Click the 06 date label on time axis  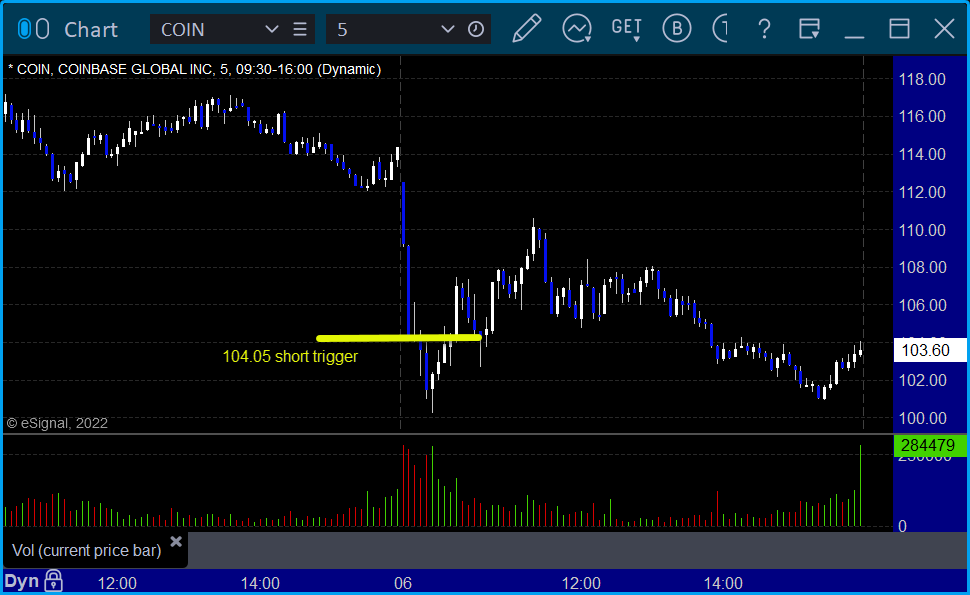[403, 583]
